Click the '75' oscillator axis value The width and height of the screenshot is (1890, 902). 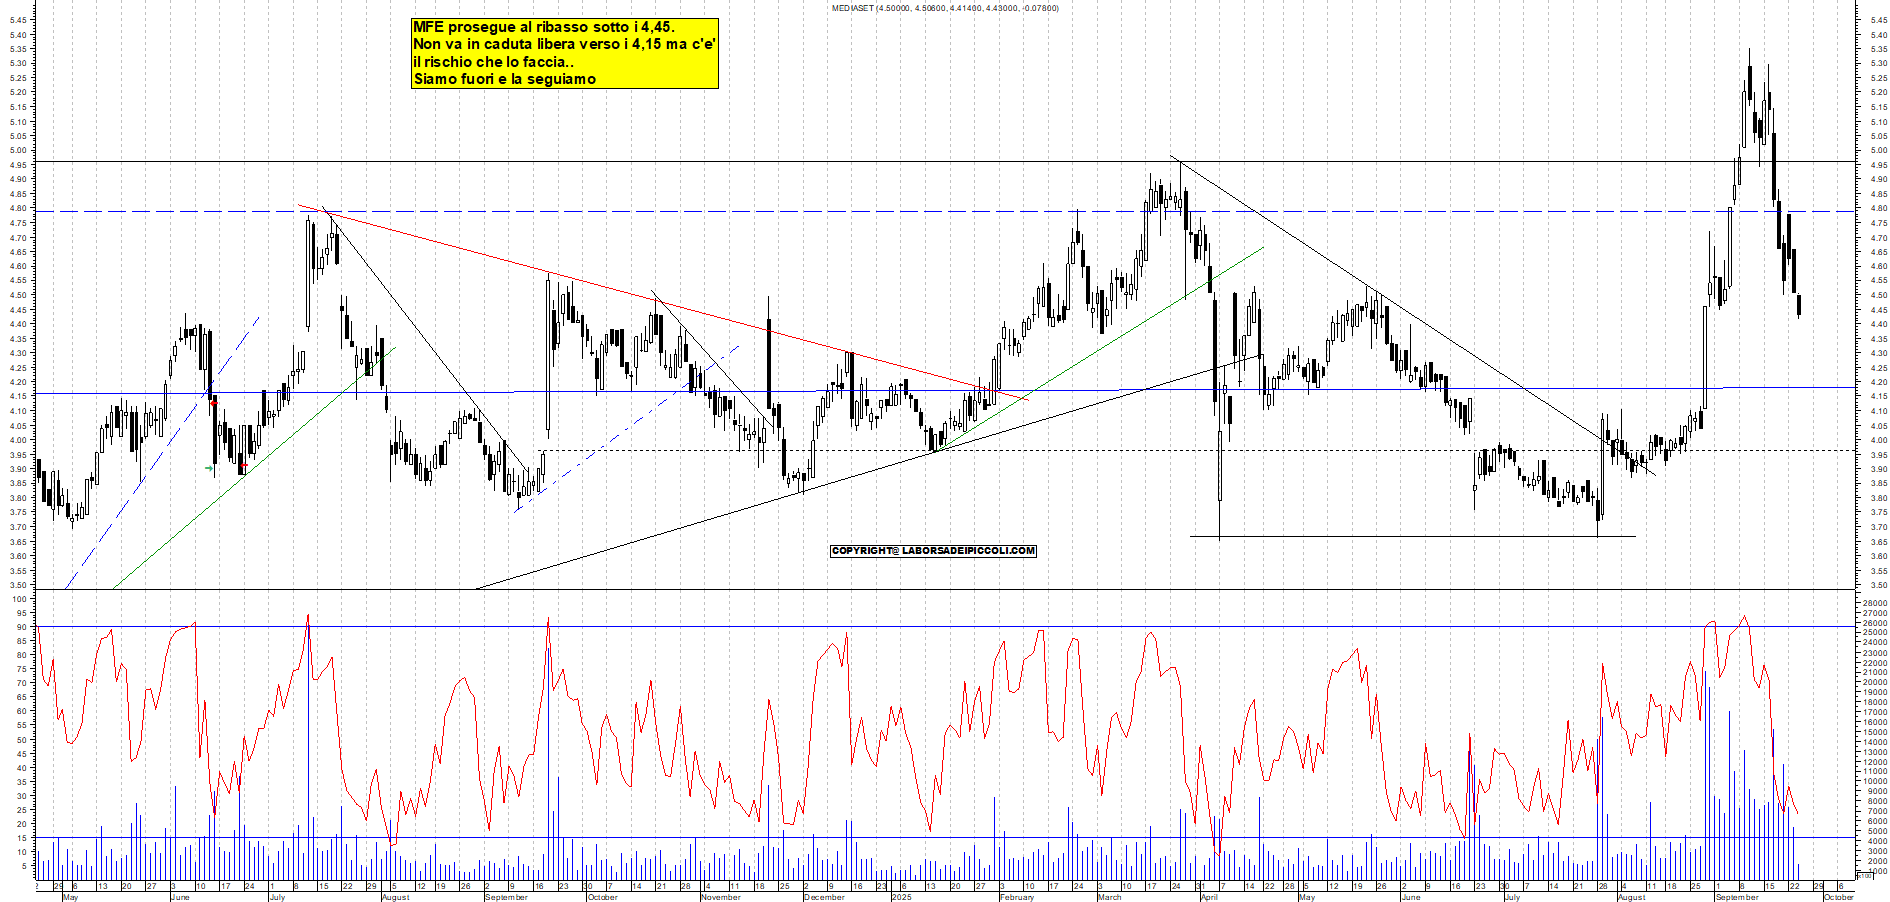[22, 670]
